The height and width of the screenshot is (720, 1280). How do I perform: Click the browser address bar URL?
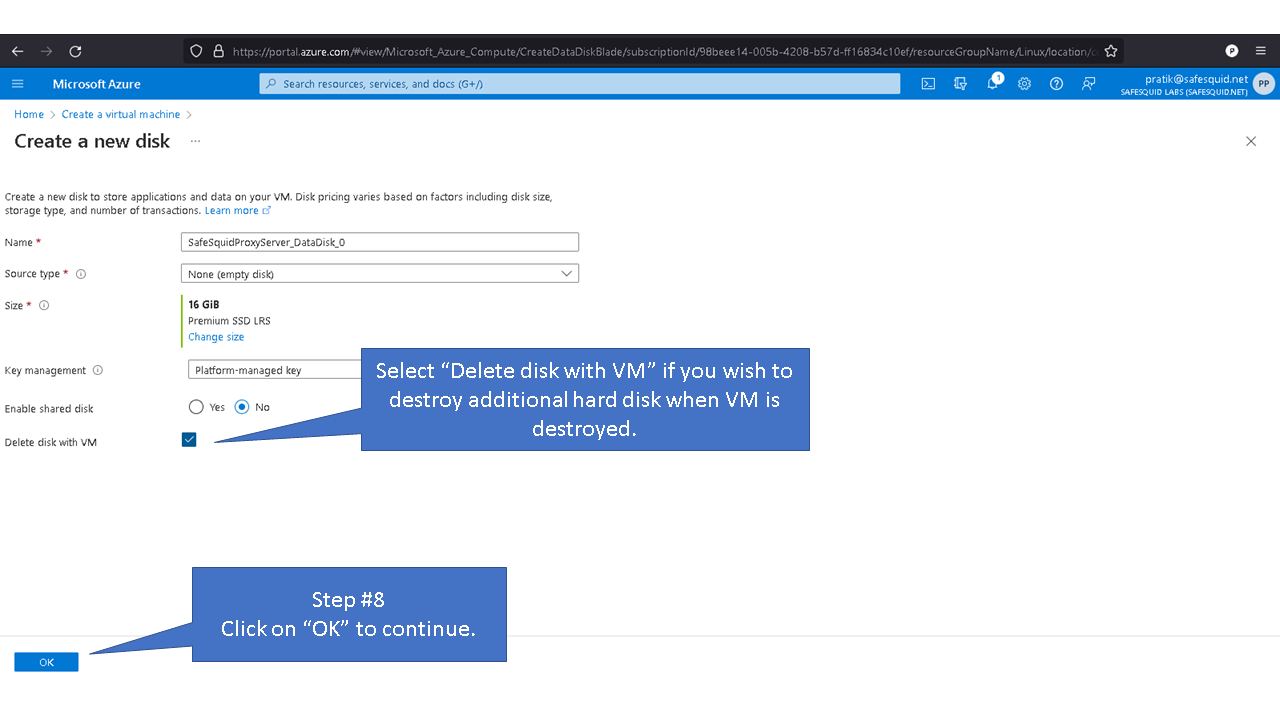pyautogui.click(x=664, y=51)
